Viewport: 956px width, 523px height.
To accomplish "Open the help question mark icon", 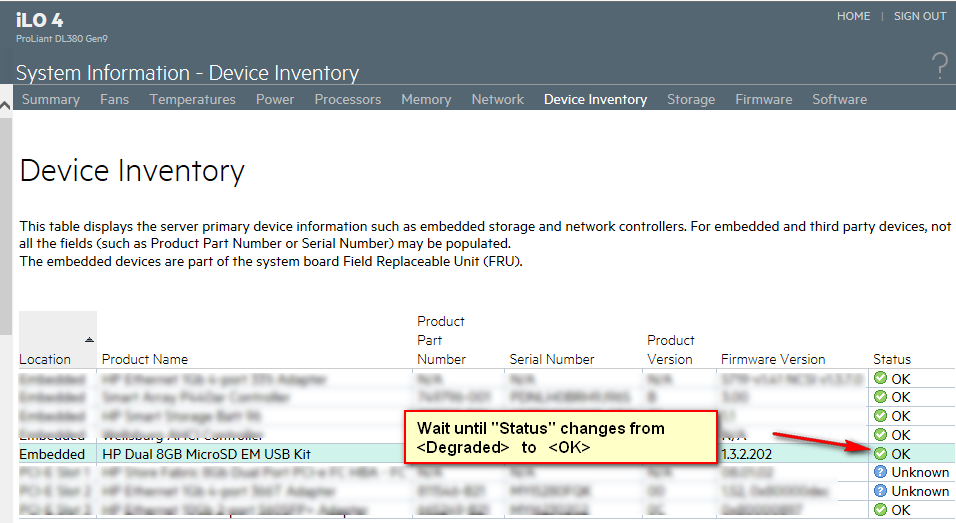I will [940, 65].
